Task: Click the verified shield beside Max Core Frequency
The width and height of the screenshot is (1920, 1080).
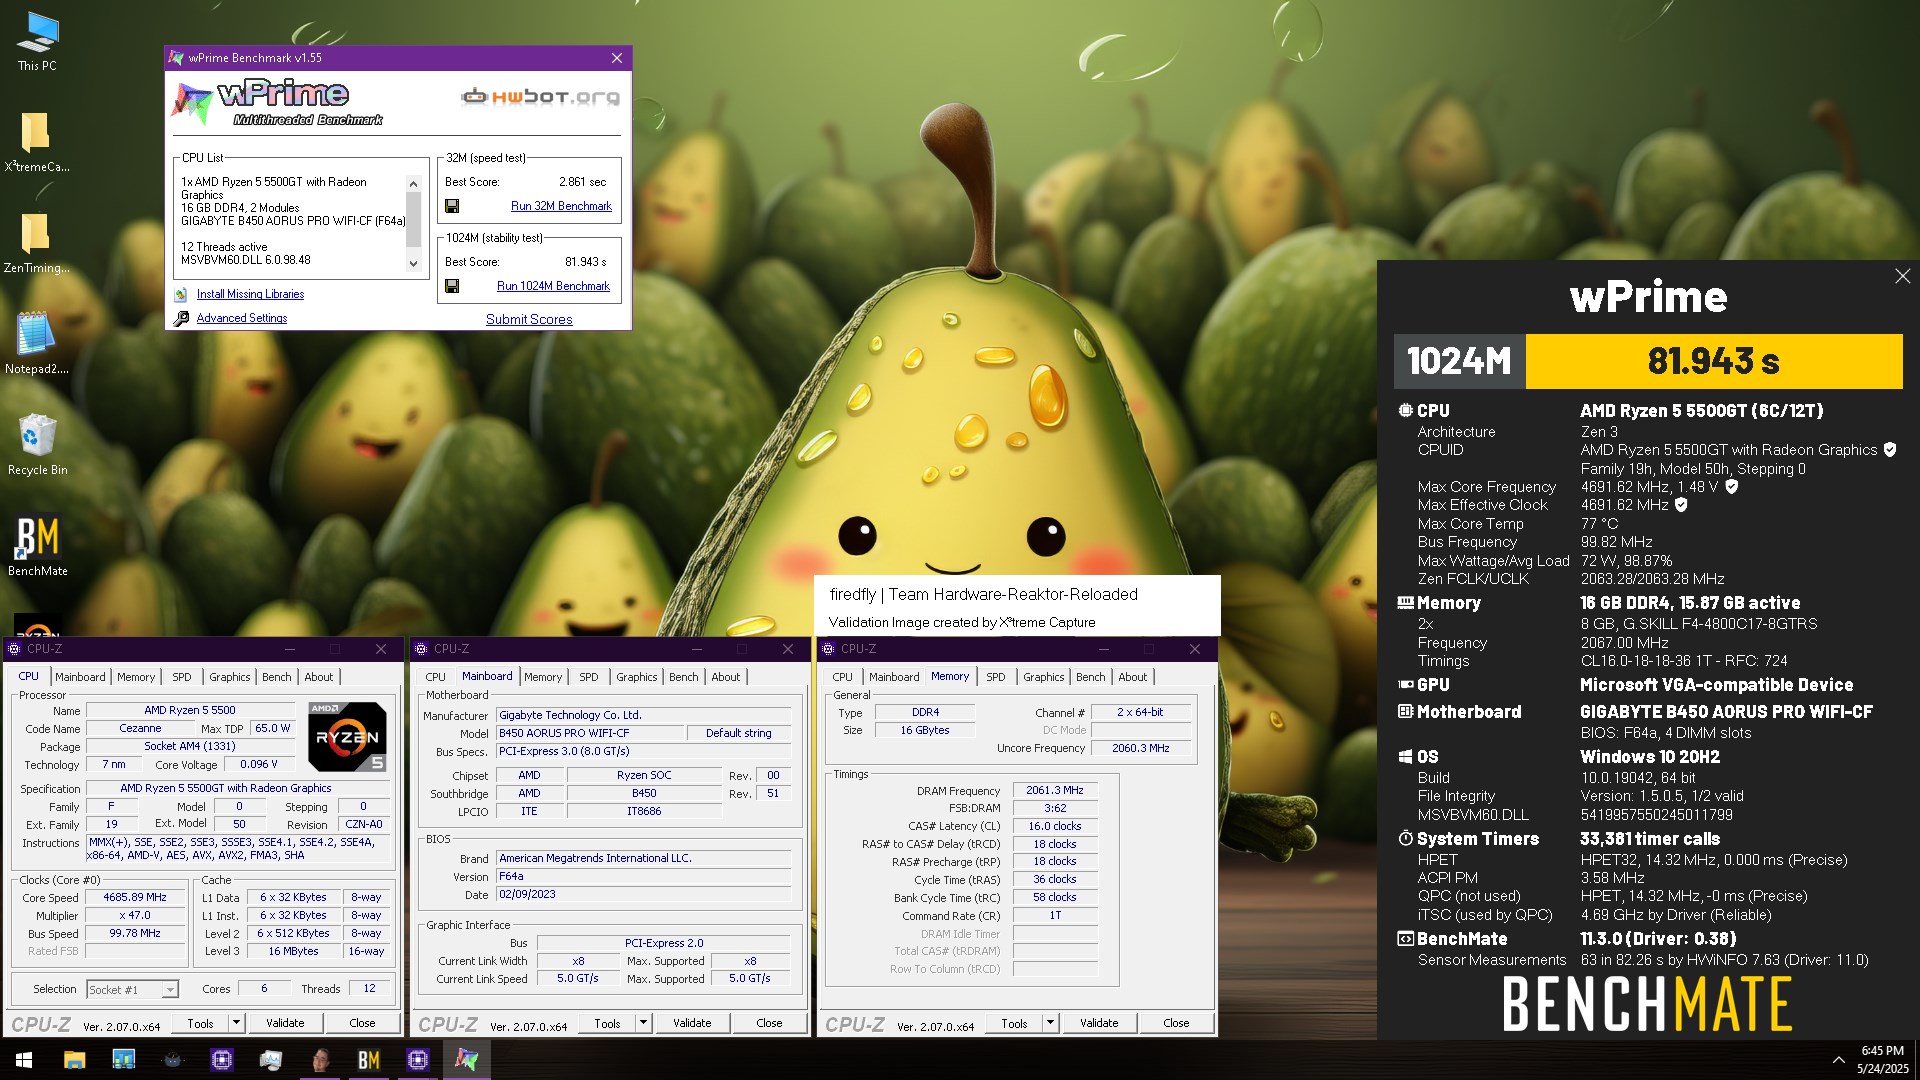Action: 1732,487
